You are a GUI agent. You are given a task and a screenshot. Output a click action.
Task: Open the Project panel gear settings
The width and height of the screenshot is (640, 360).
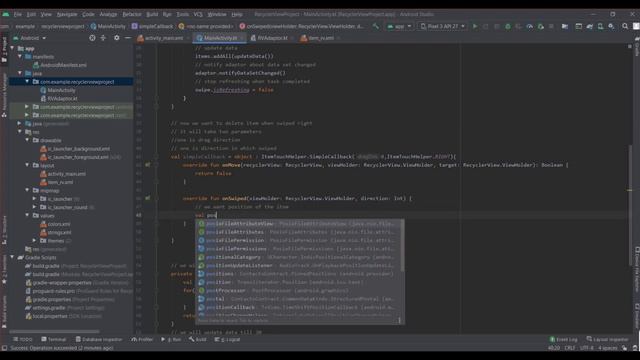(117, 38)
